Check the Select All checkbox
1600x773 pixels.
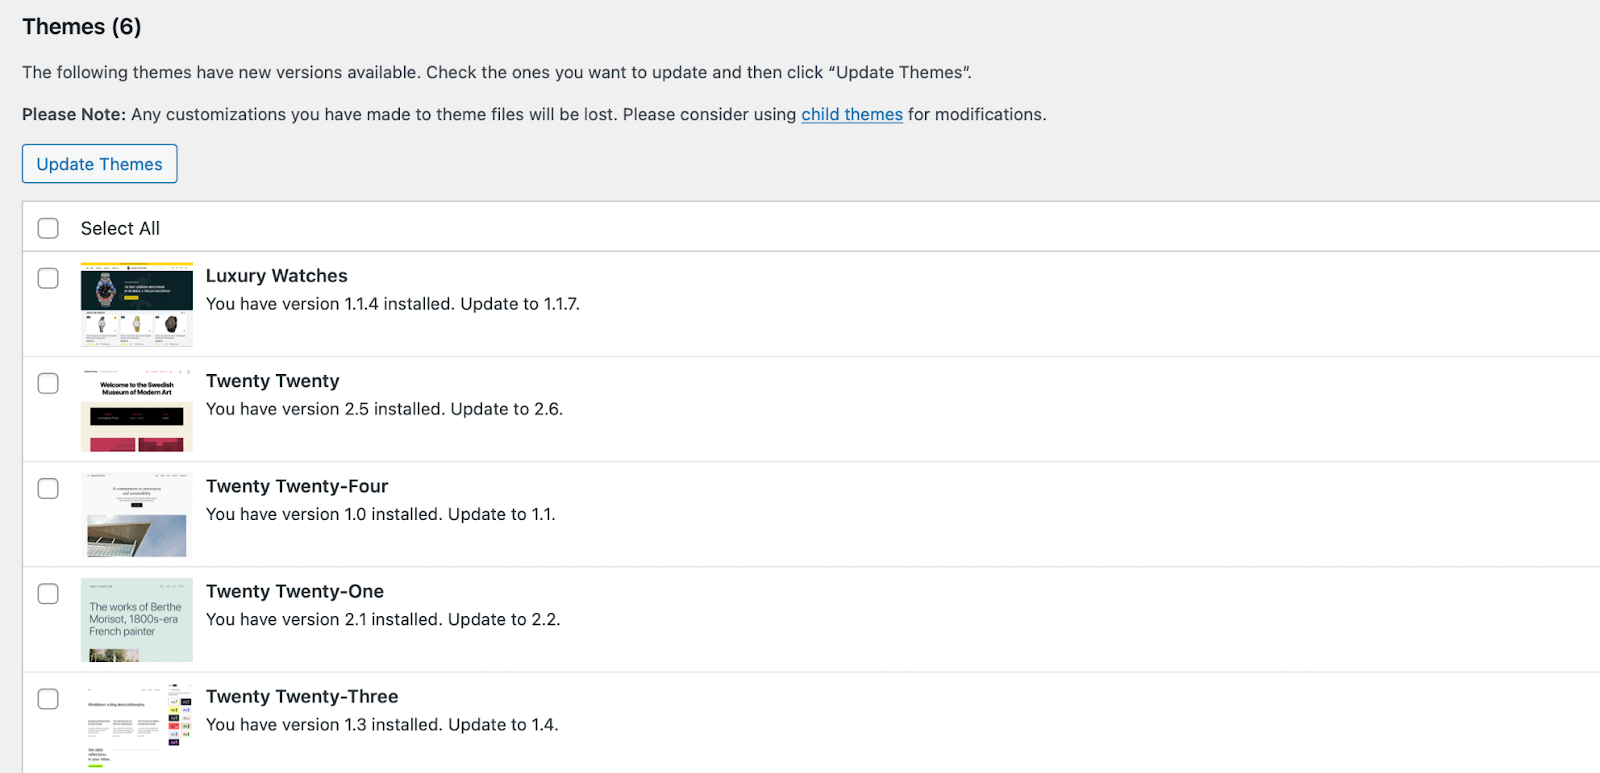pyautogui.click(x=47, y=227)
